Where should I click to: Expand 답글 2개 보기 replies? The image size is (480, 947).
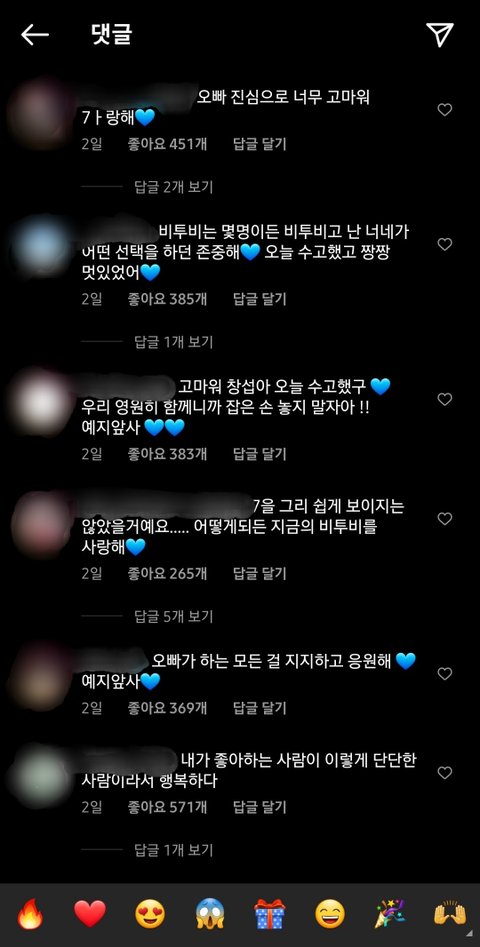point(173,187)
